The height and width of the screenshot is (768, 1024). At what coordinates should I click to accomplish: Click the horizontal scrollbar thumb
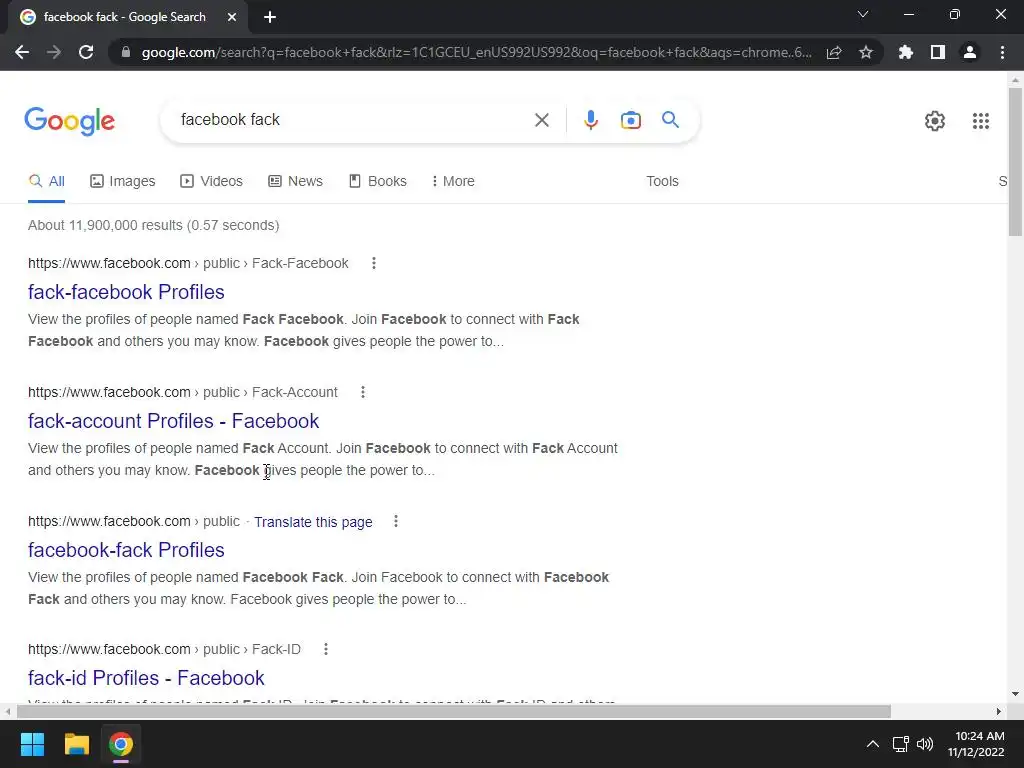[x=454, y=711]
